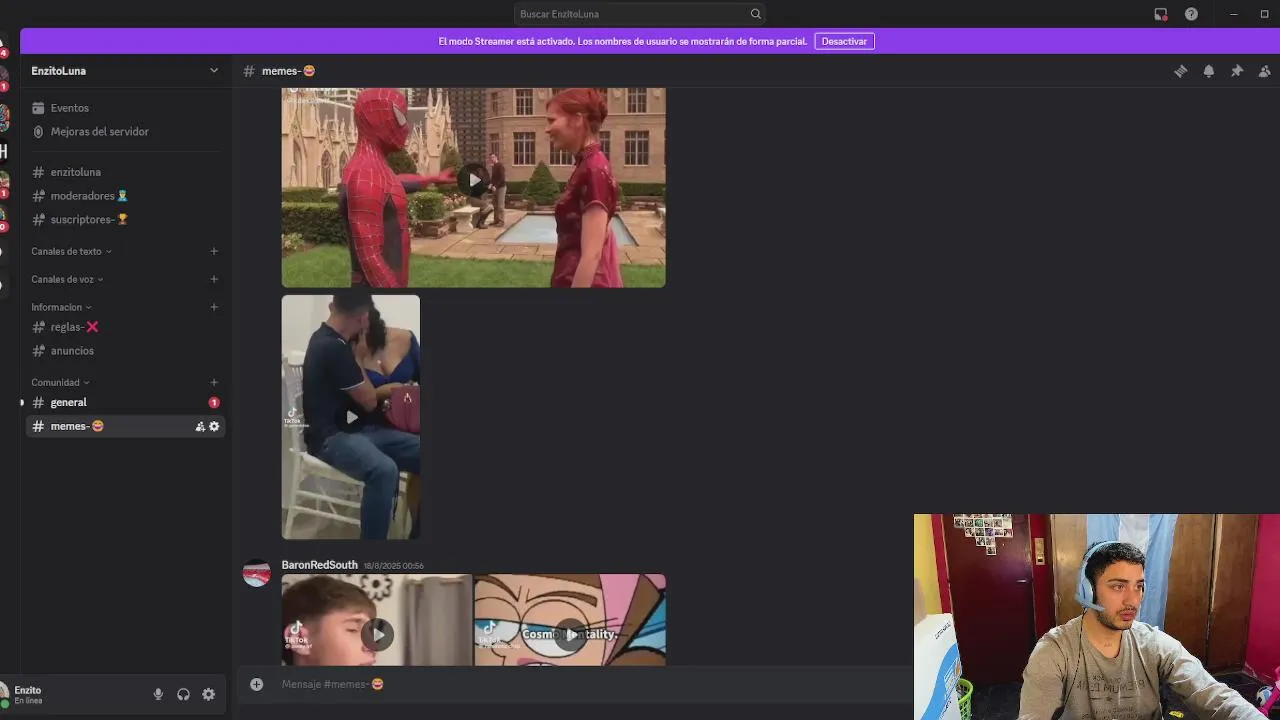Collapse the Canales de voz category
Screen dimensions: 1280x720
pyautogui.click(x=67, y=279)
